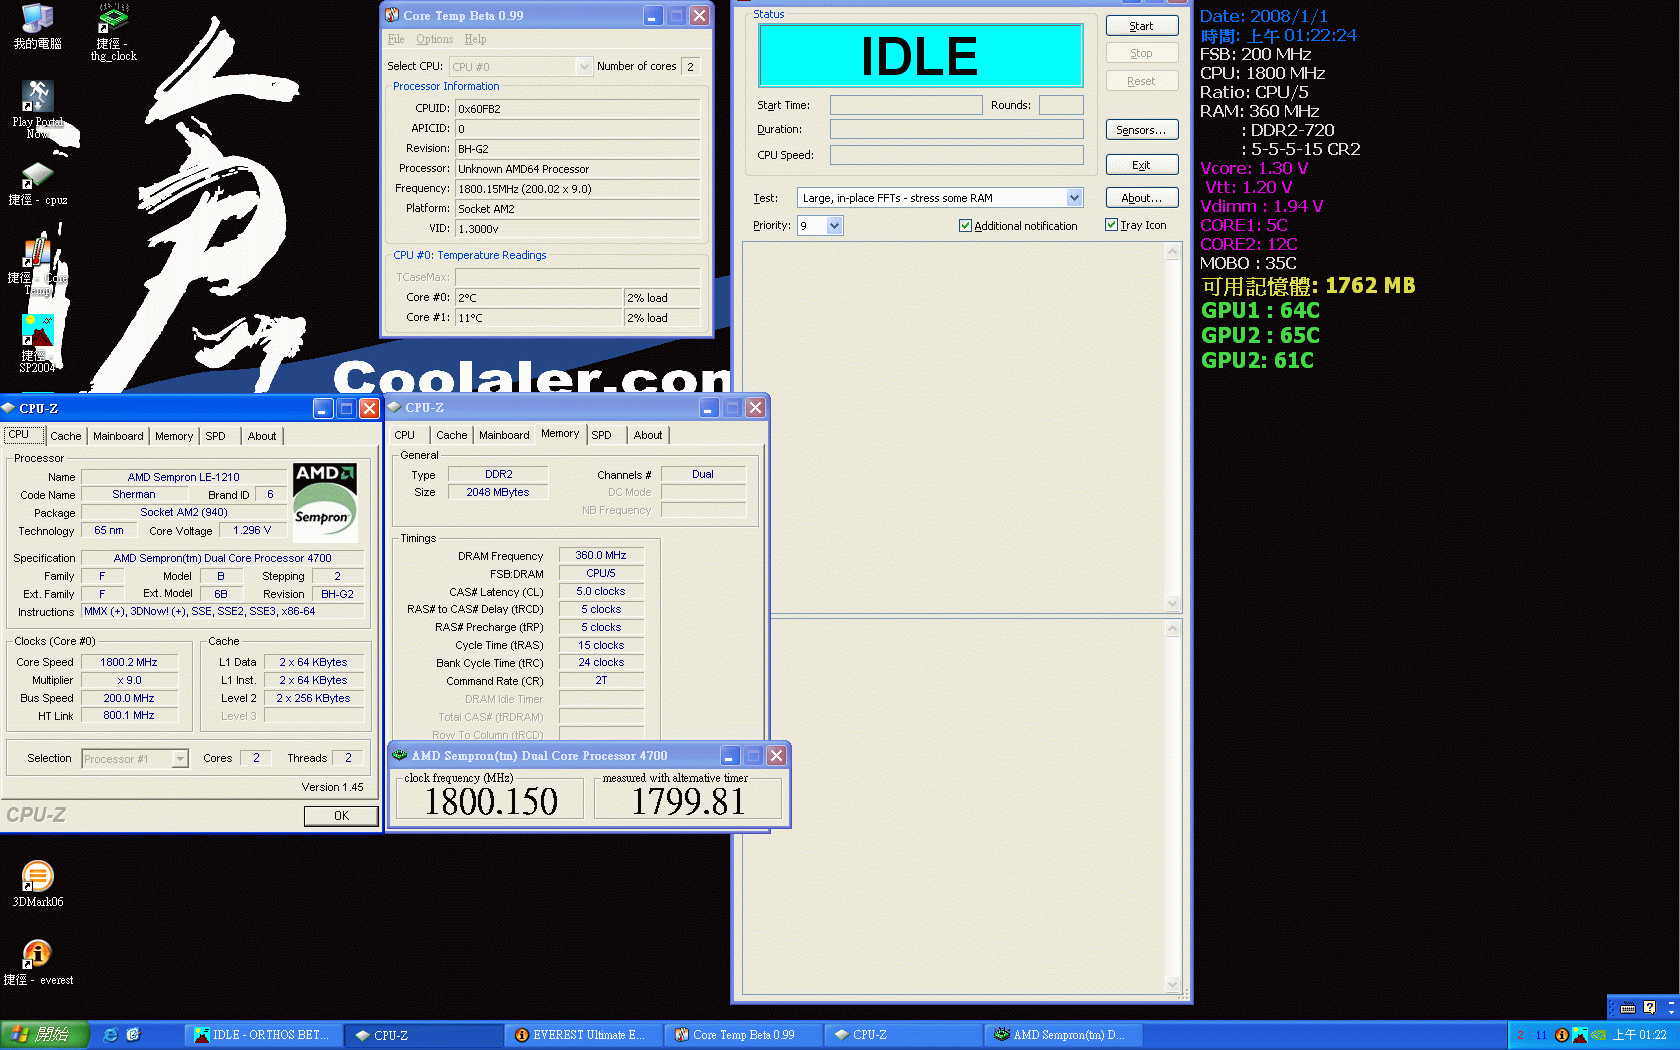
Task: Open the Priority dropdown in ORTHOS
Action: 835,226
